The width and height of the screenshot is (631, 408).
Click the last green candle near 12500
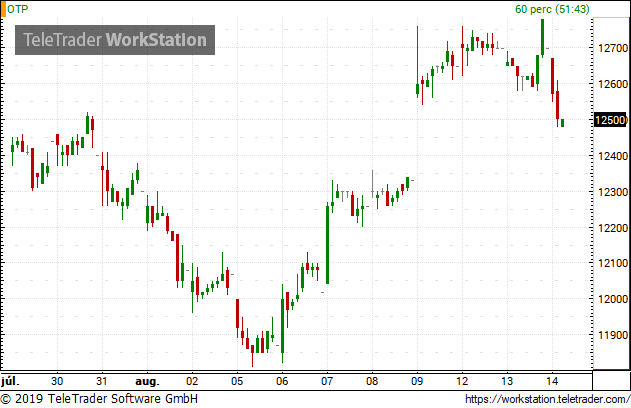pos(562,123)
